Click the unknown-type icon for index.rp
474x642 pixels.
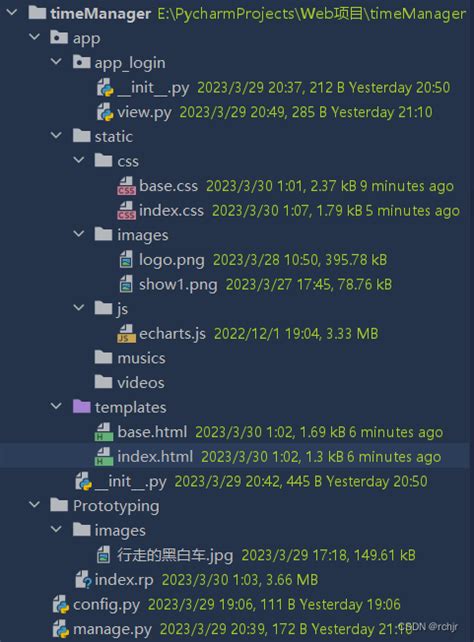83,580
